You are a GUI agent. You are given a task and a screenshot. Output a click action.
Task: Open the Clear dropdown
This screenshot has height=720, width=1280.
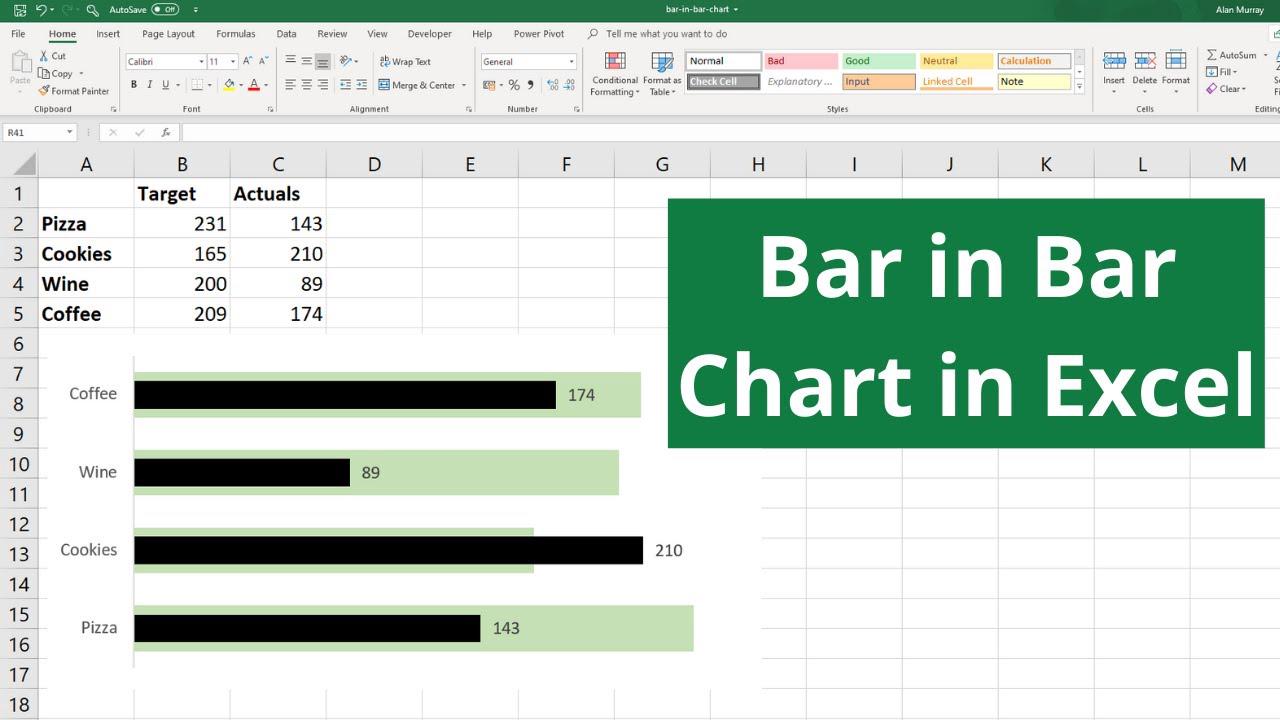1226,89
